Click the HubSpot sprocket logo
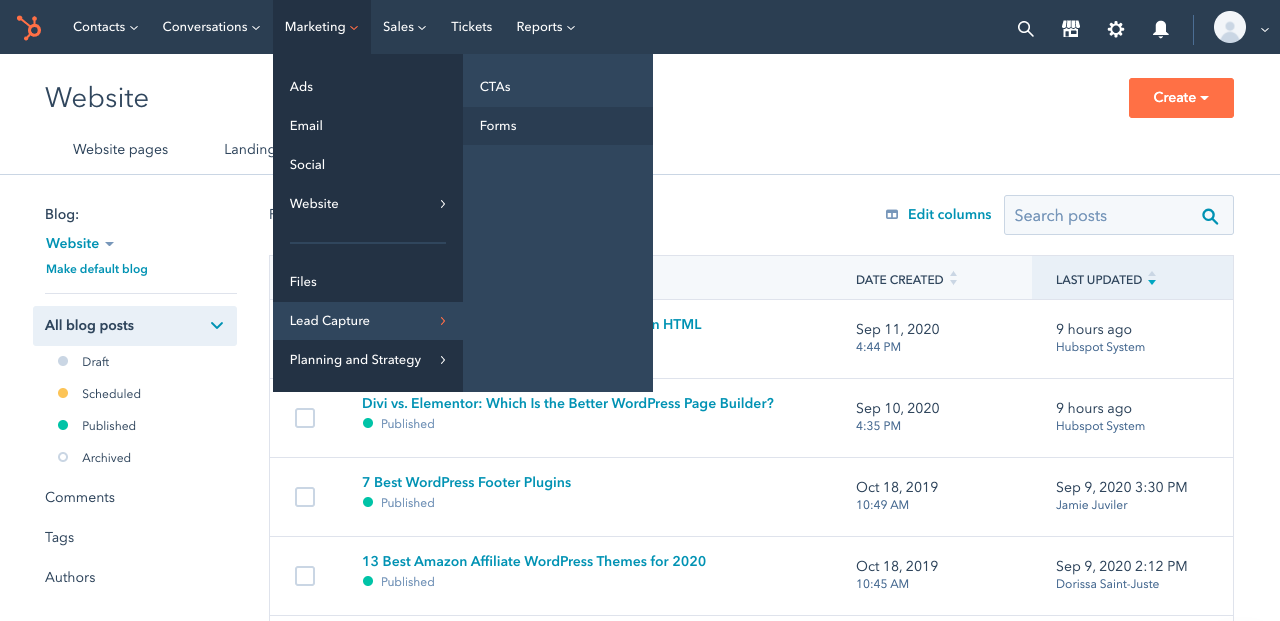 click(x=29, y=27)
